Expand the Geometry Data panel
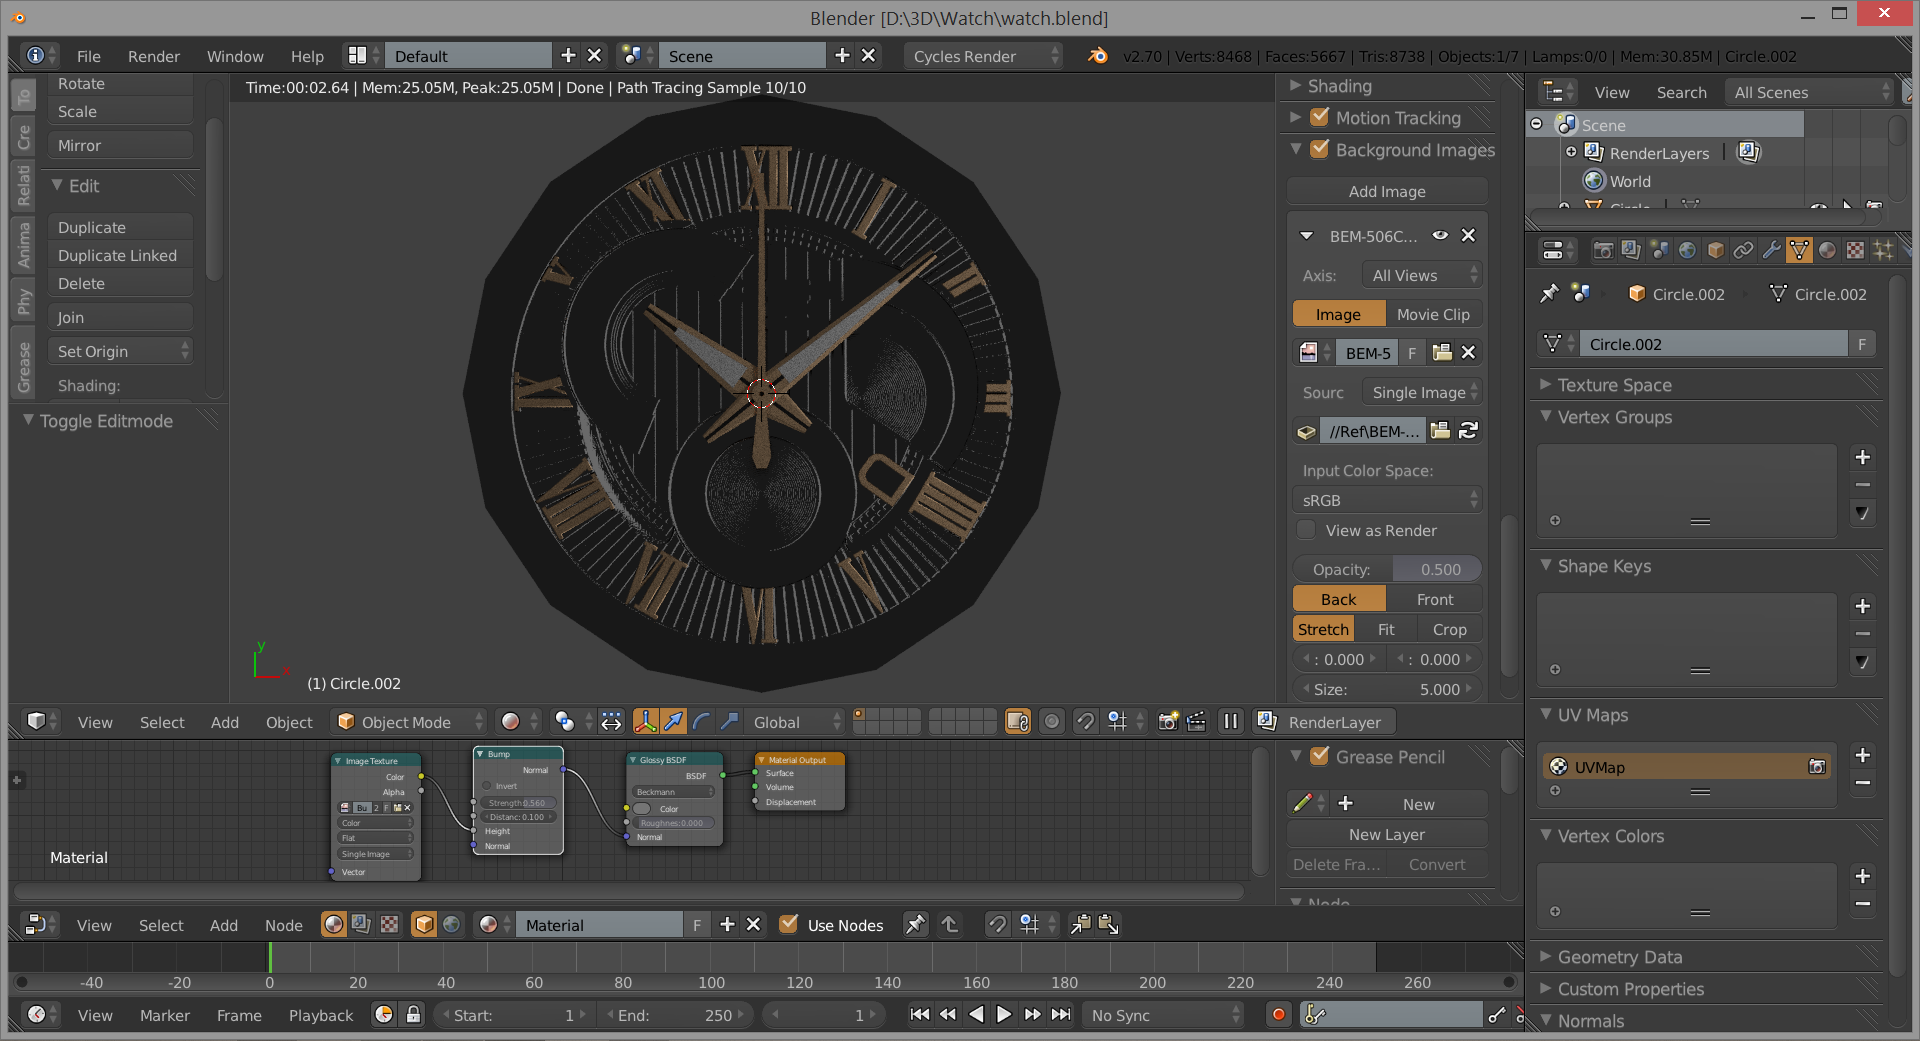Screen dimensions: 1920x1041 point(1619,957)
